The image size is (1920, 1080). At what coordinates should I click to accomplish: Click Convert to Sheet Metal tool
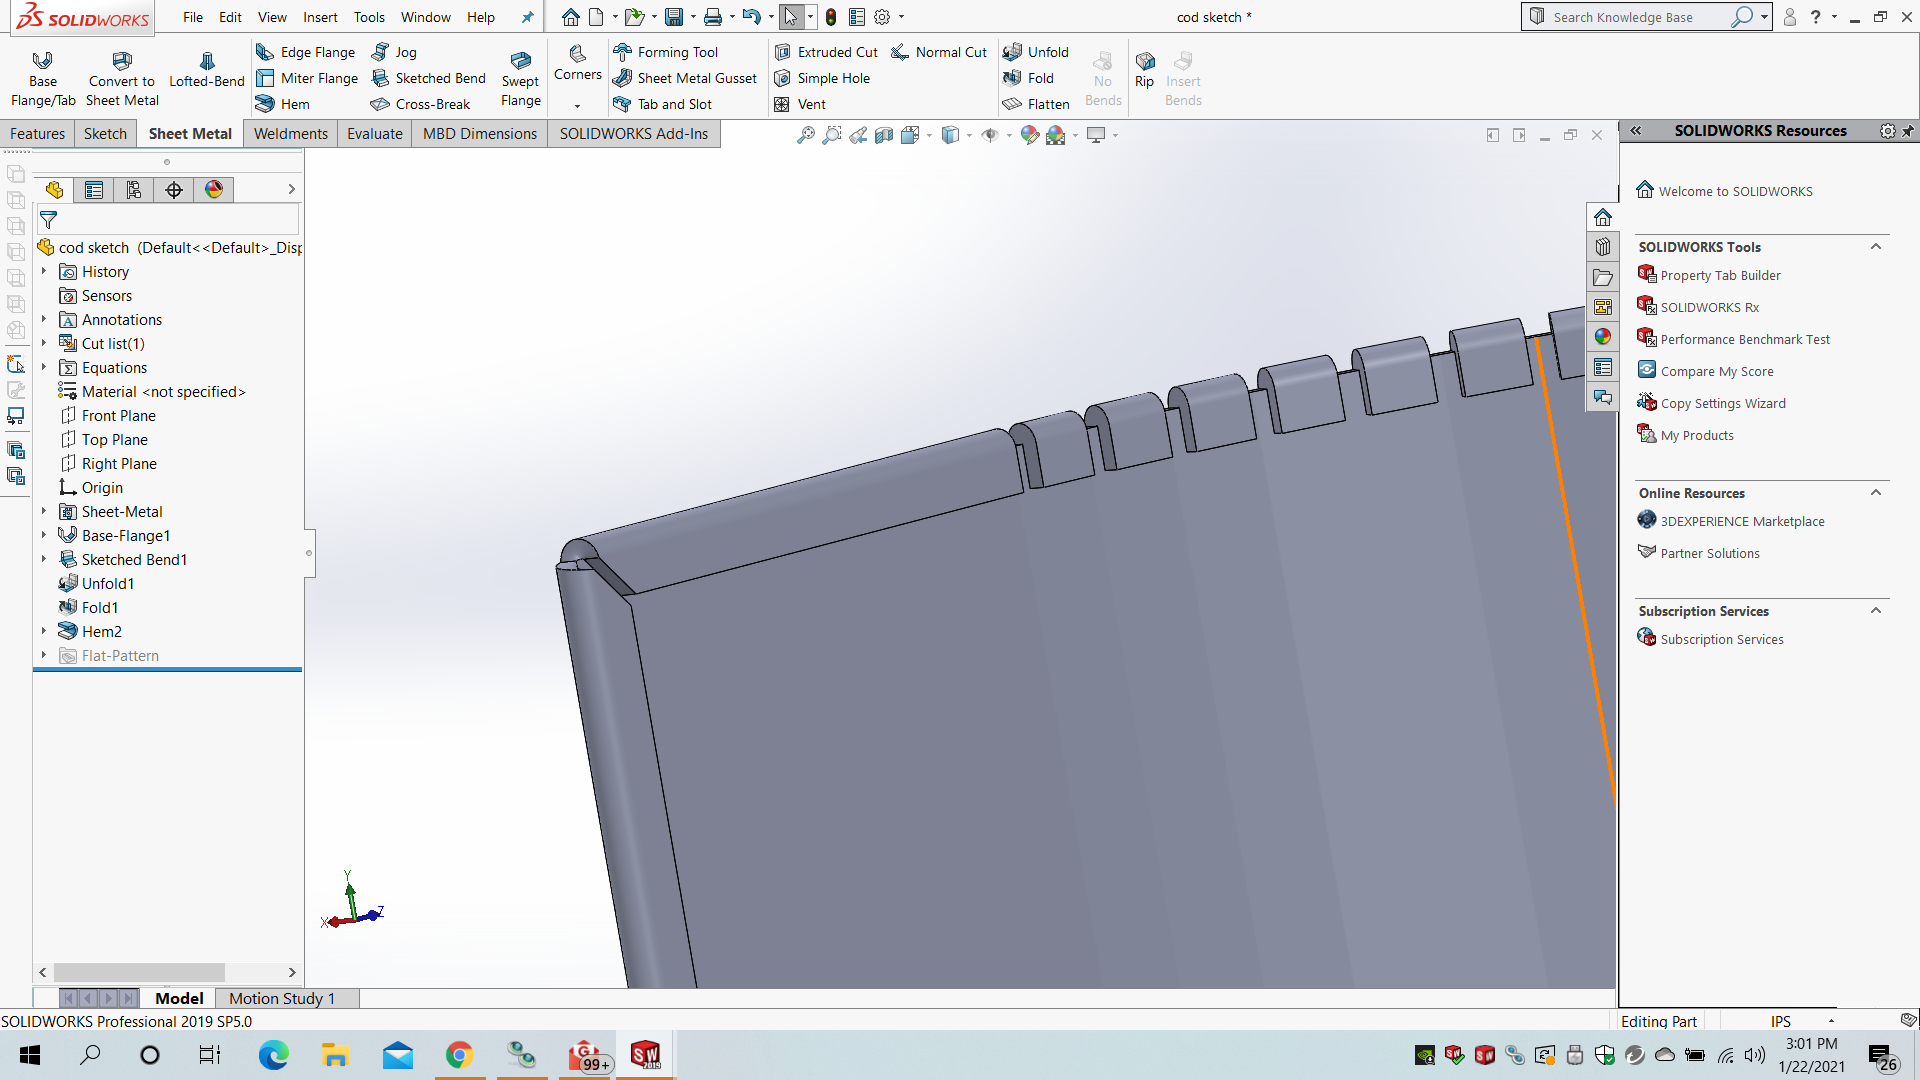point(122,79)
